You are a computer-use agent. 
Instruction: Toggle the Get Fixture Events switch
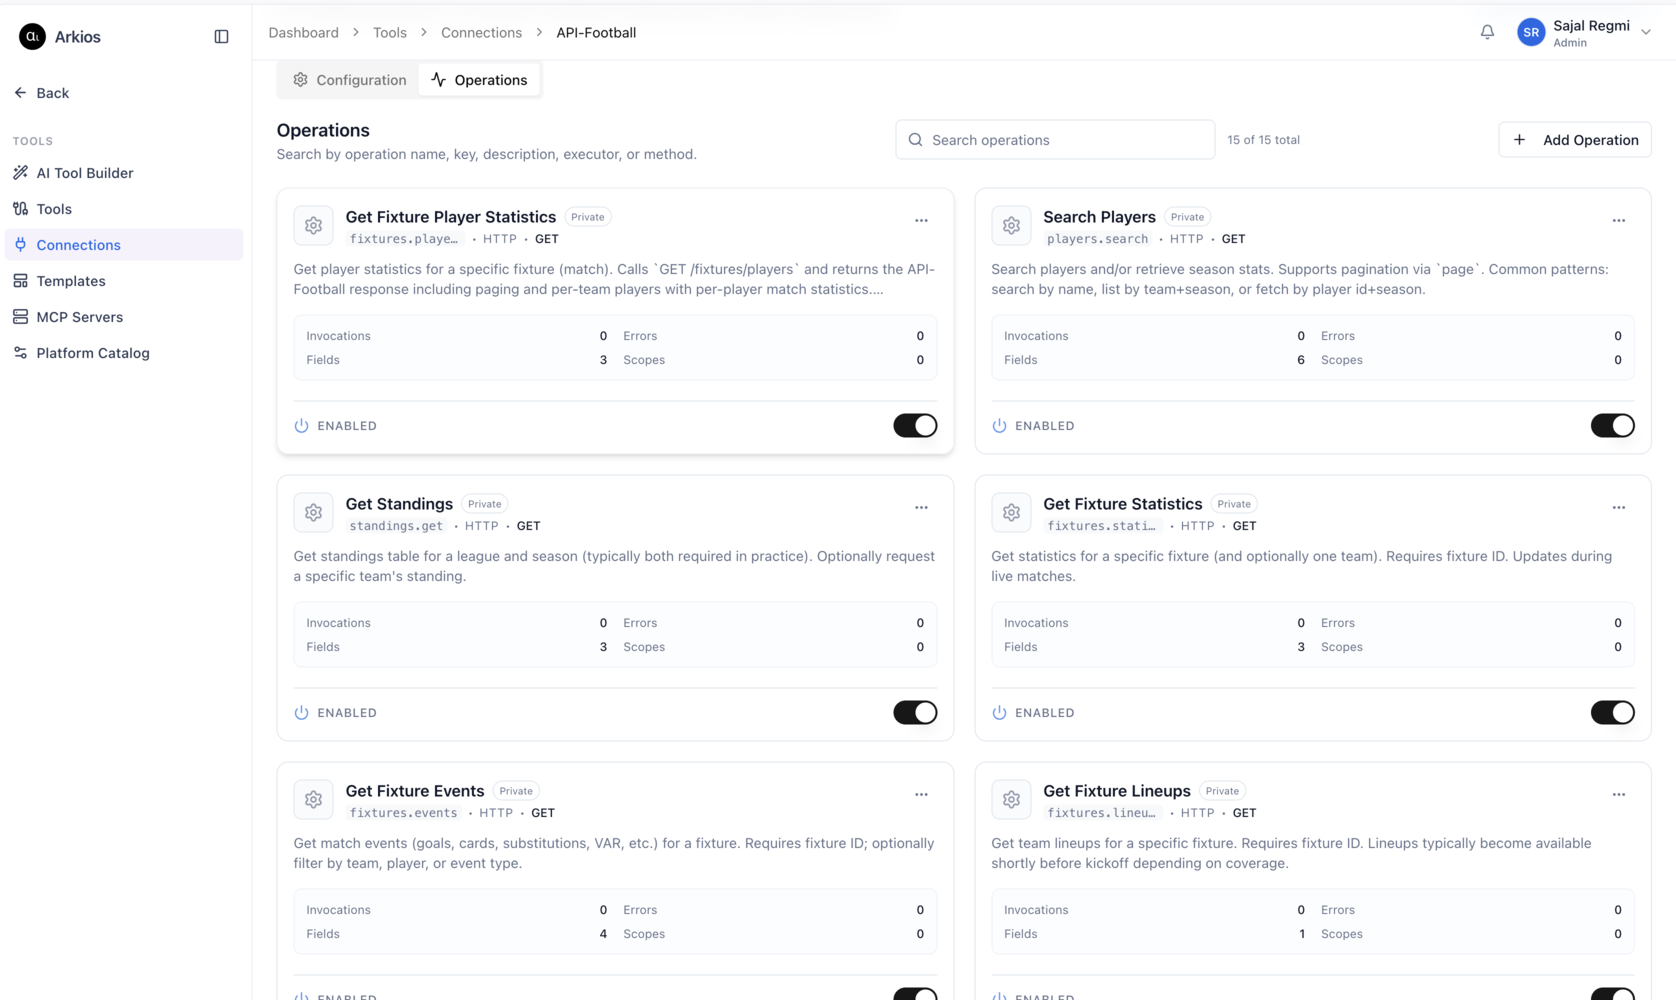915,994
